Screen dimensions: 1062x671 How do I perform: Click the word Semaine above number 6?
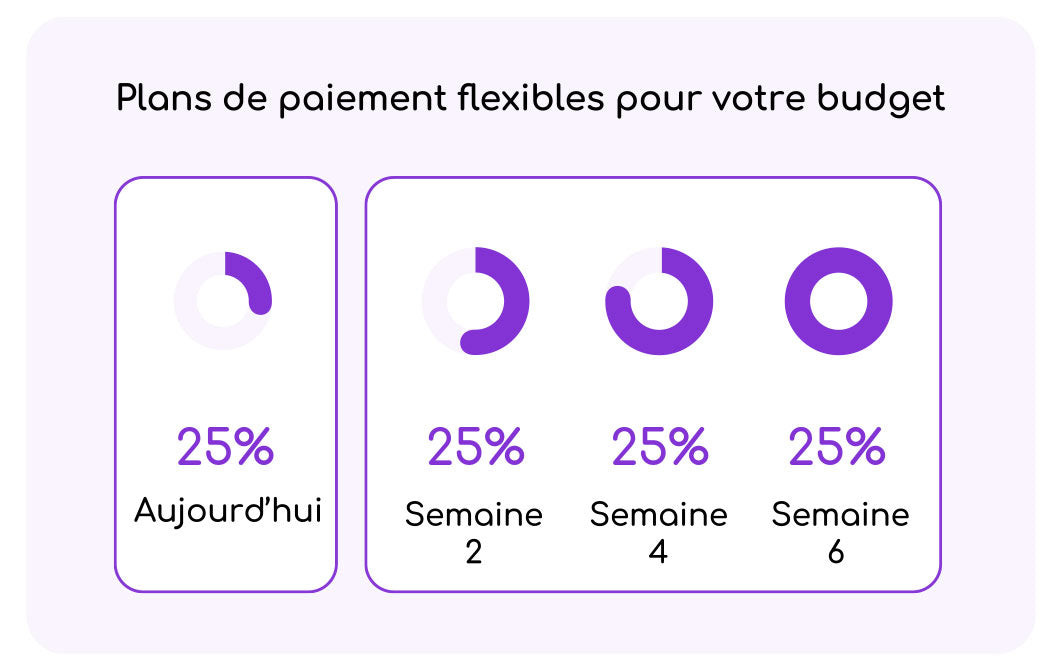840,515
